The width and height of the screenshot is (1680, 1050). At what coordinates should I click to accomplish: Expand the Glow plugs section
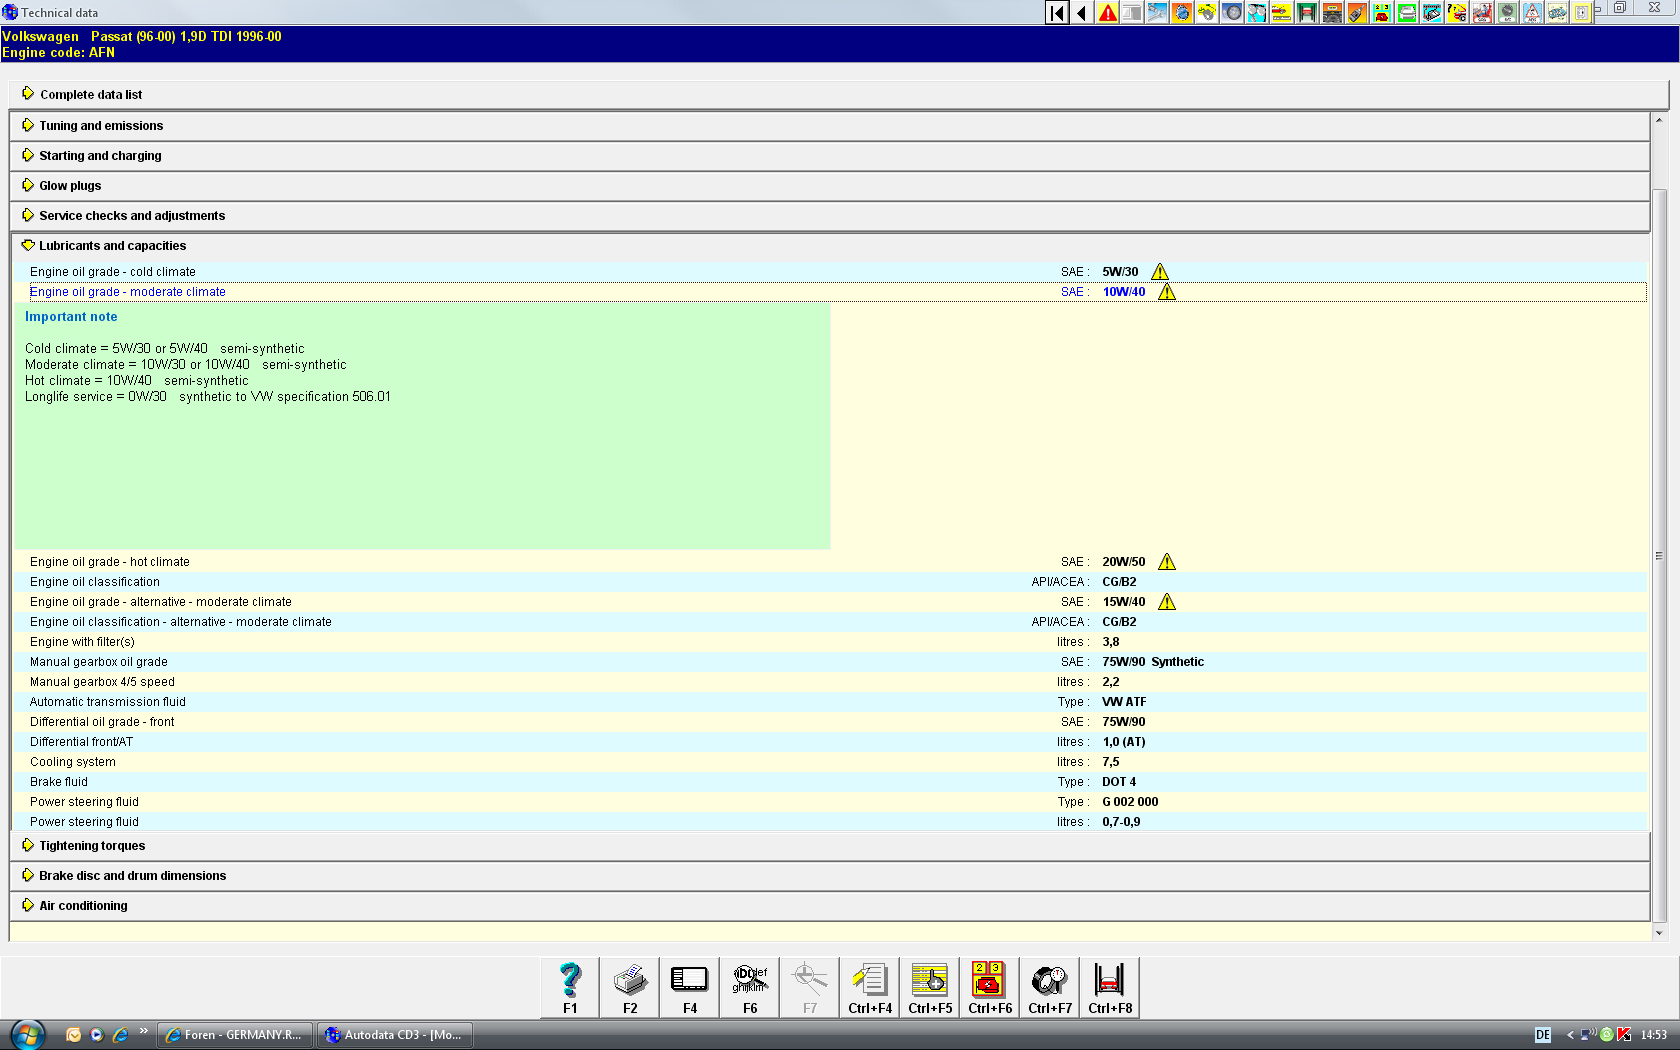(x=70, y=186)
